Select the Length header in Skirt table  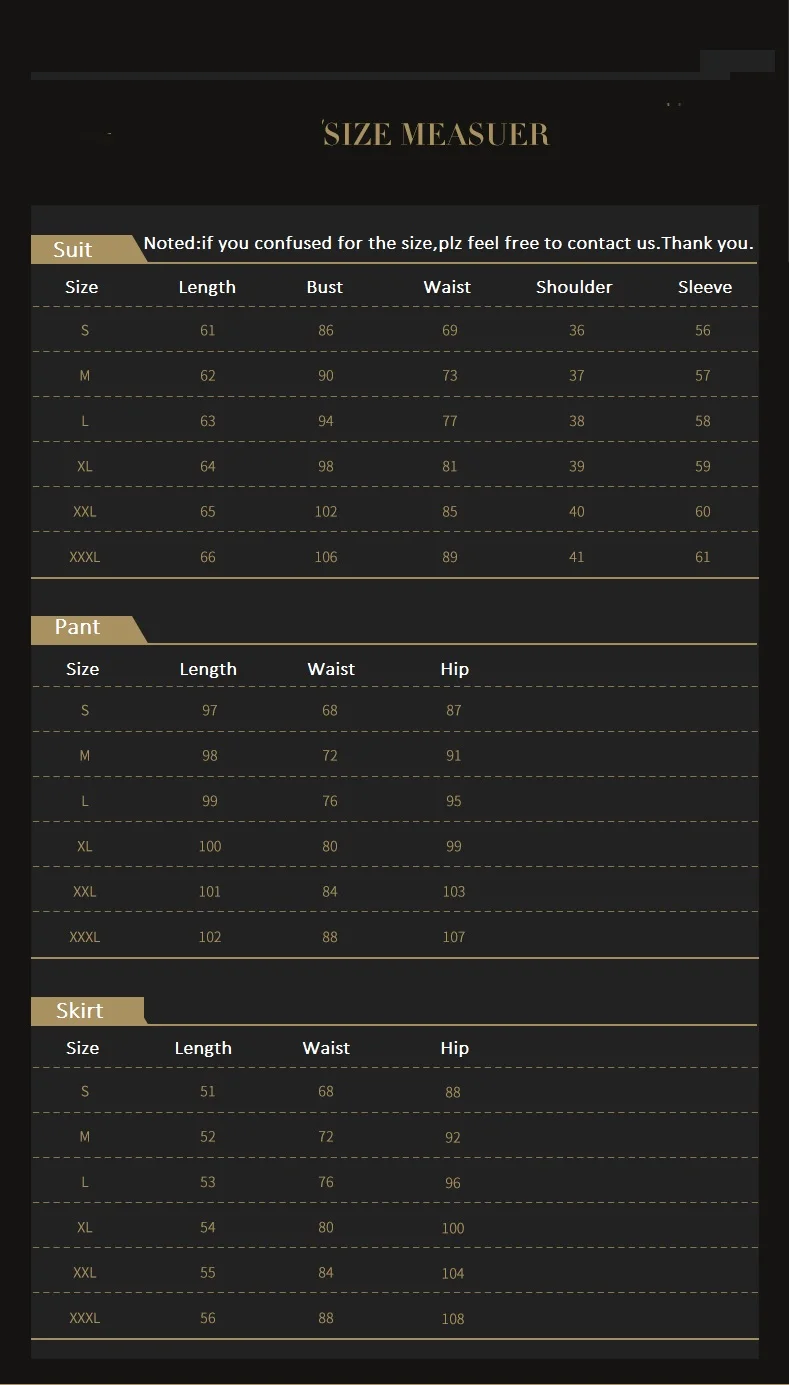[203, 1048]
